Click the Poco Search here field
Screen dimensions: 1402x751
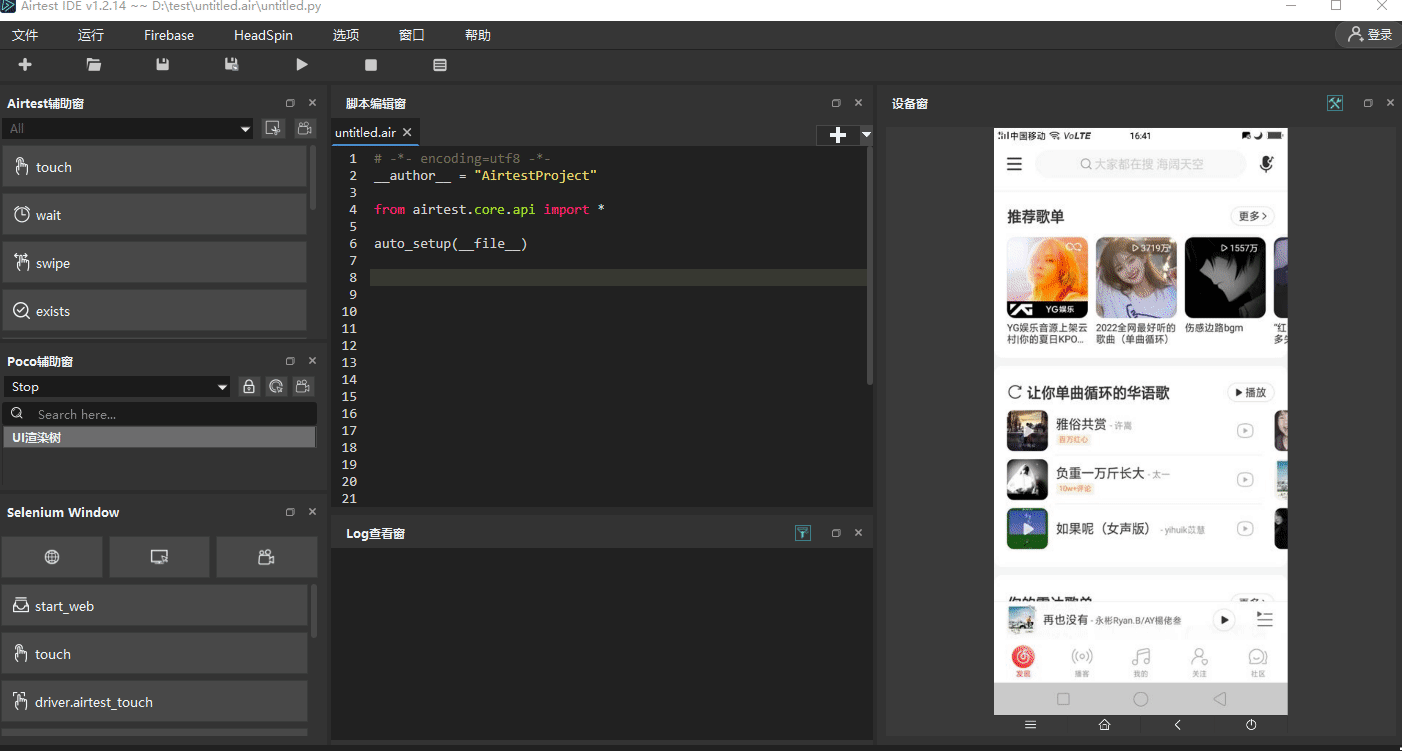[160, 414]
